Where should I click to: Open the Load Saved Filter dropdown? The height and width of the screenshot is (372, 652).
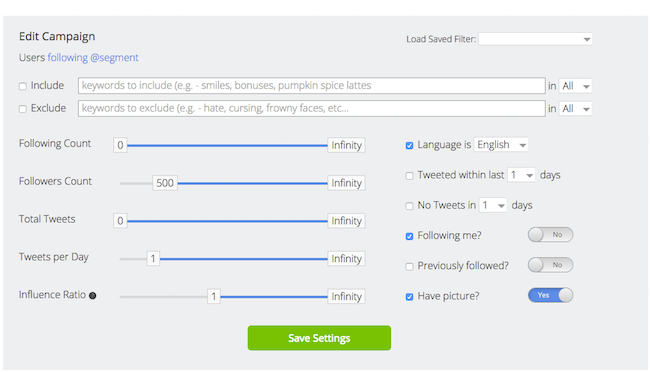535,39
